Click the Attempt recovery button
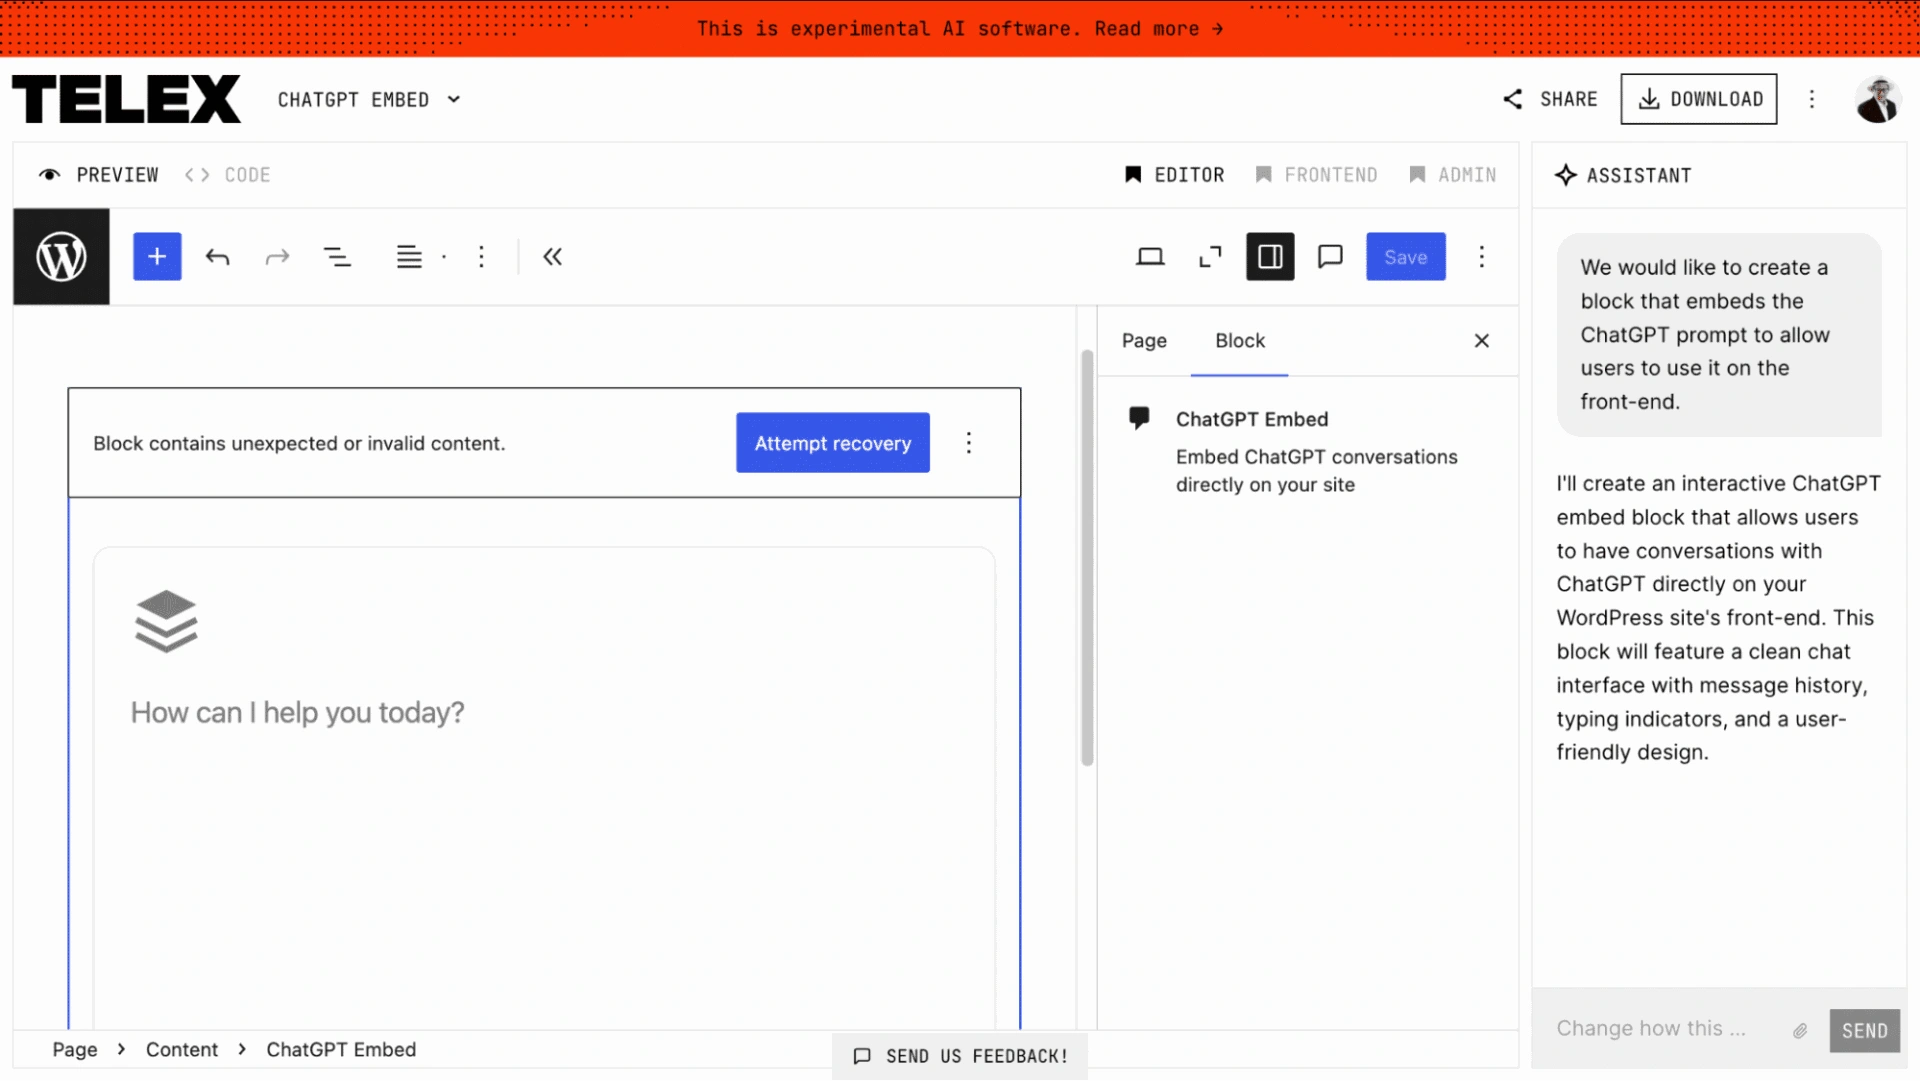The height and width of the screenshot is (1081, 1920). coord(832,443)
